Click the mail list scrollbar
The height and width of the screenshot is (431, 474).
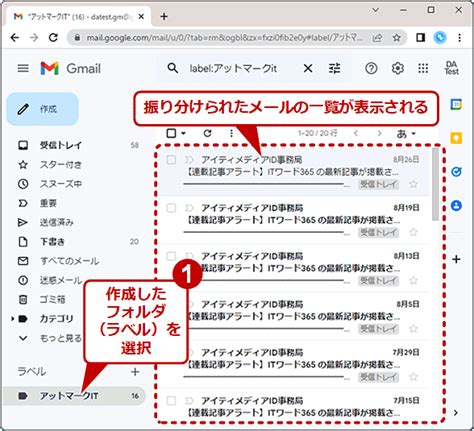click(x=435, y=184)
